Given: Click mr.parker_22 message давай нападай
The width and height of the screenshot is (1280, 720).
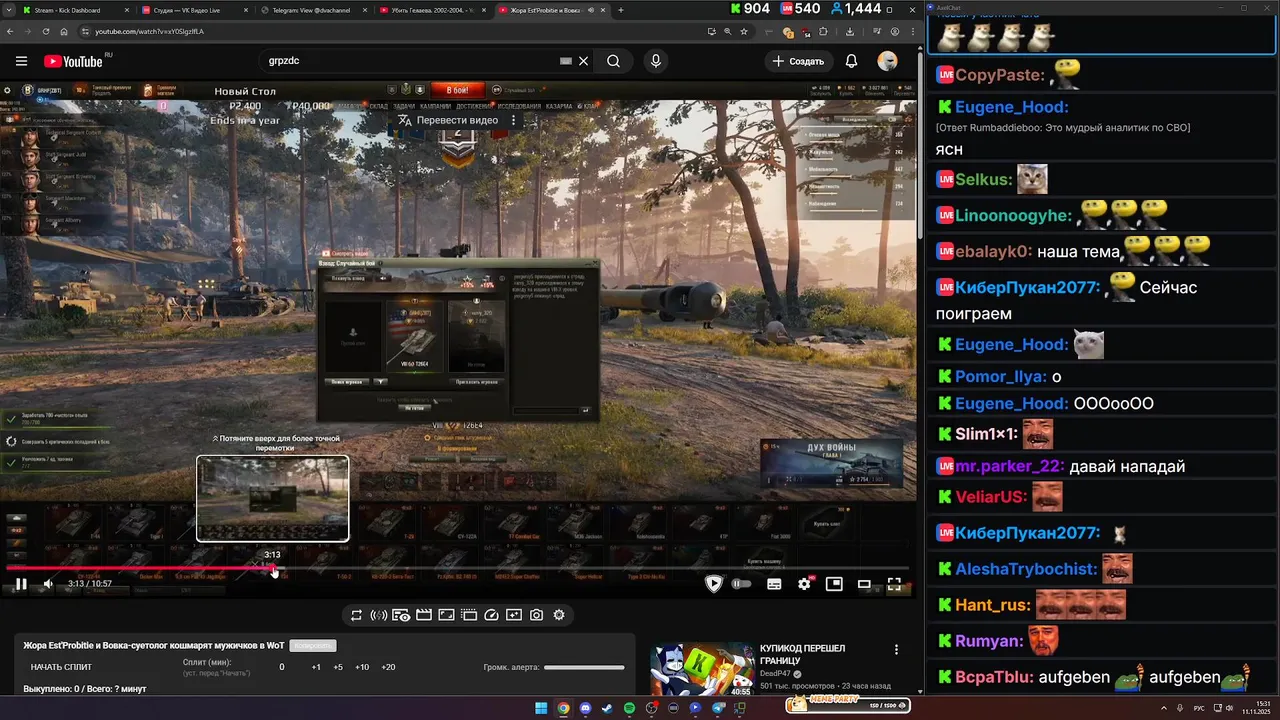Looking at the screenshot, I should [1127, 467].
